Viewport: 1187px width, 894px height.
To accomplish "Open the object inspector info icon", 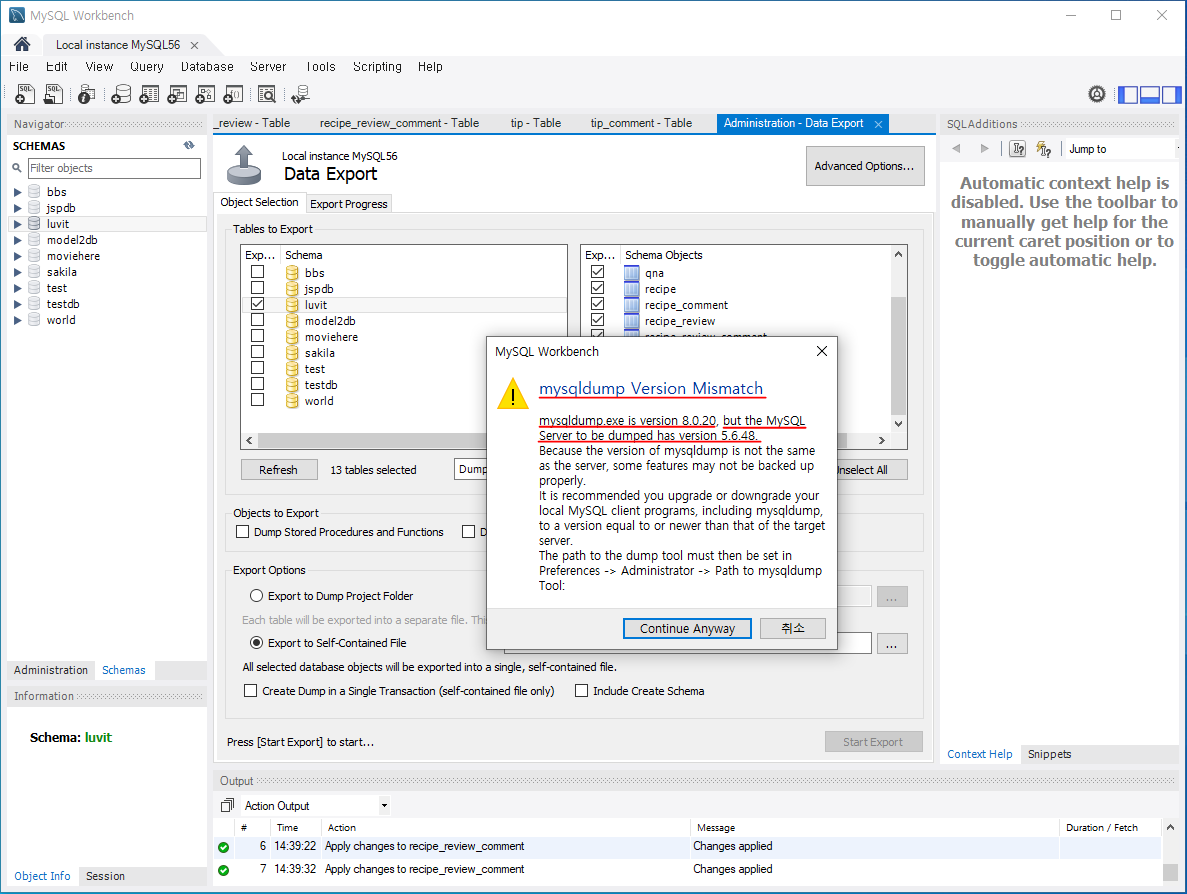I will [x=87, y=94].
